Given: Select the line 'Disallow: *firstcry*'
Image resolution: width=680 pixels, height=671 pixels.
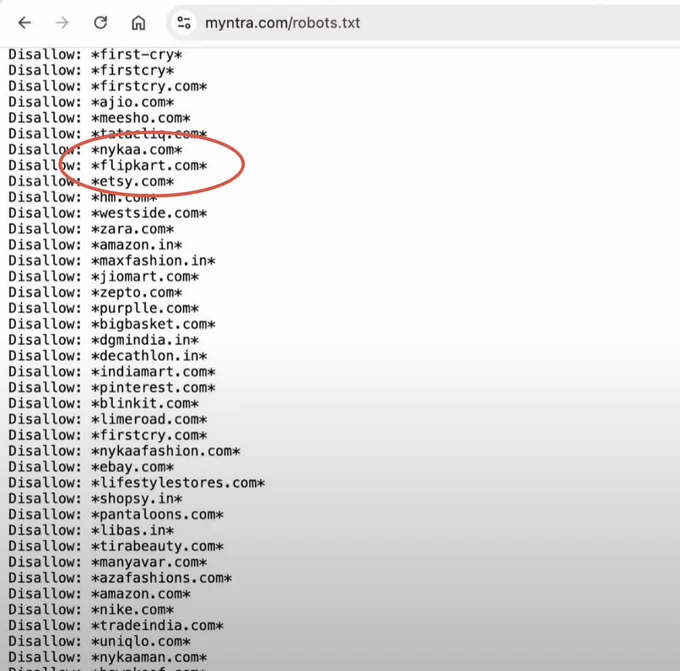Looking at the screenshot, I should tap(92, 70).
